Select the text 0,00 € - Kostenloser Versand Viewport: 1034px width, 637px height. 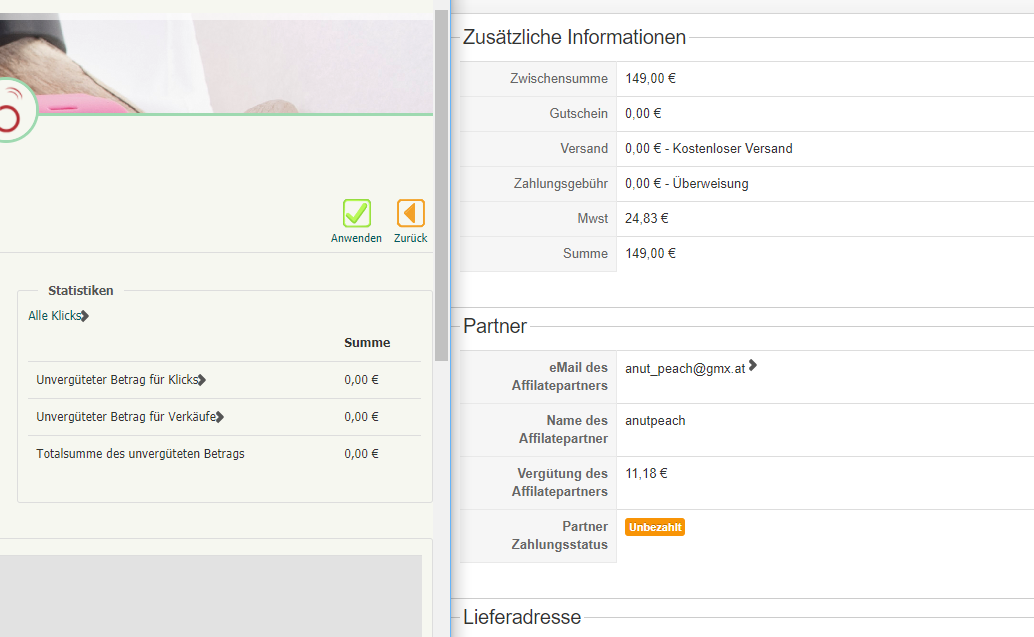tap(709, 148)
